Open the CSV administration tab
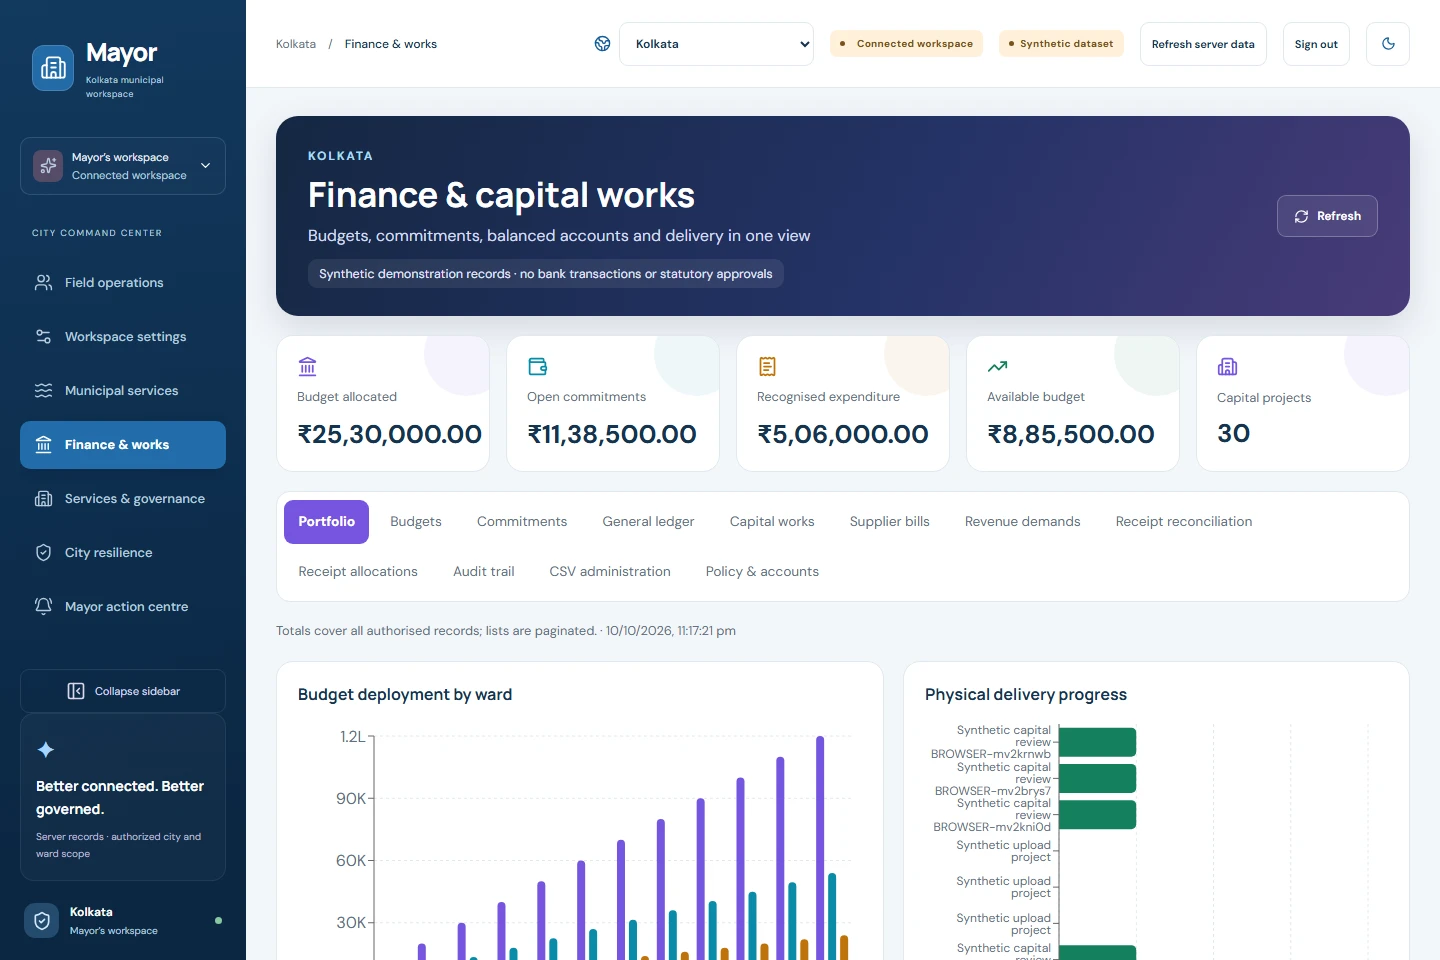This screenshot has height=960, width=1440. [610, 572]
